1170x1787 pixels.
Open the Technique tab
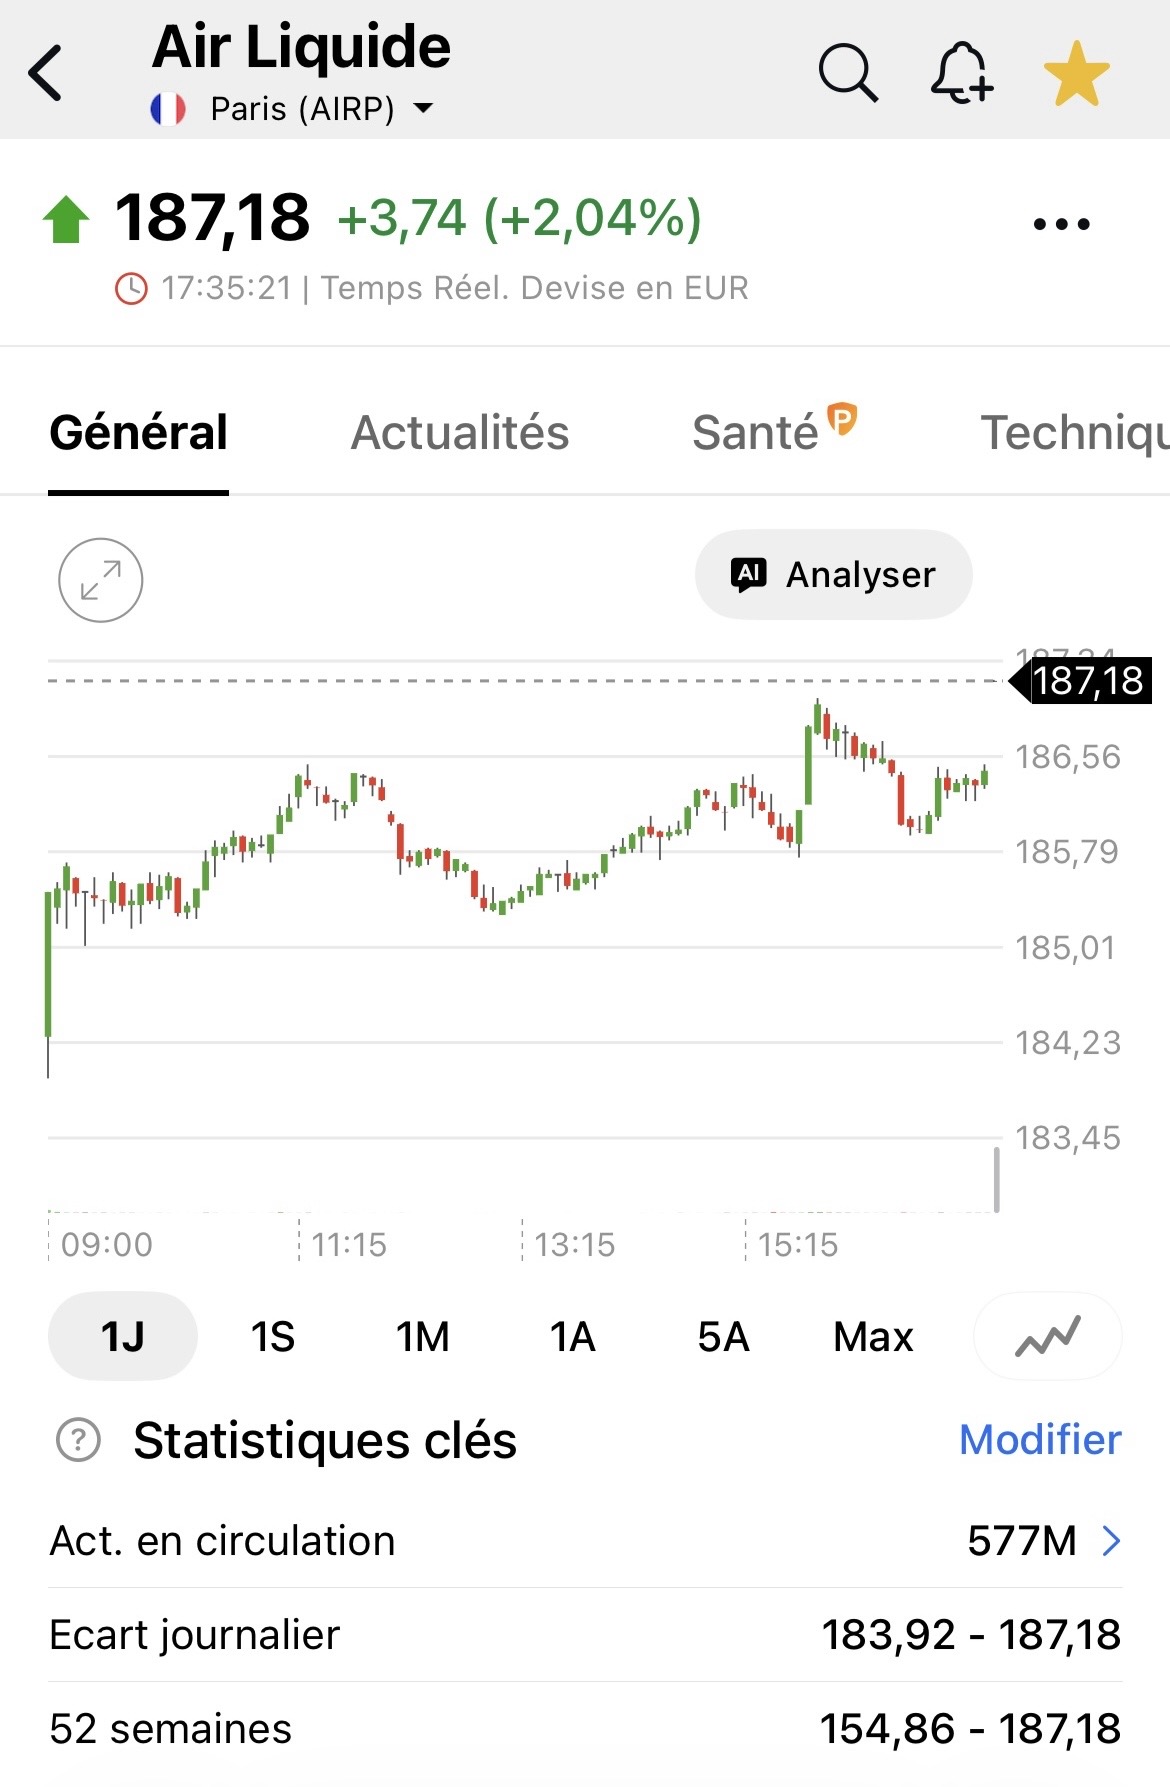coord(1074,433)
